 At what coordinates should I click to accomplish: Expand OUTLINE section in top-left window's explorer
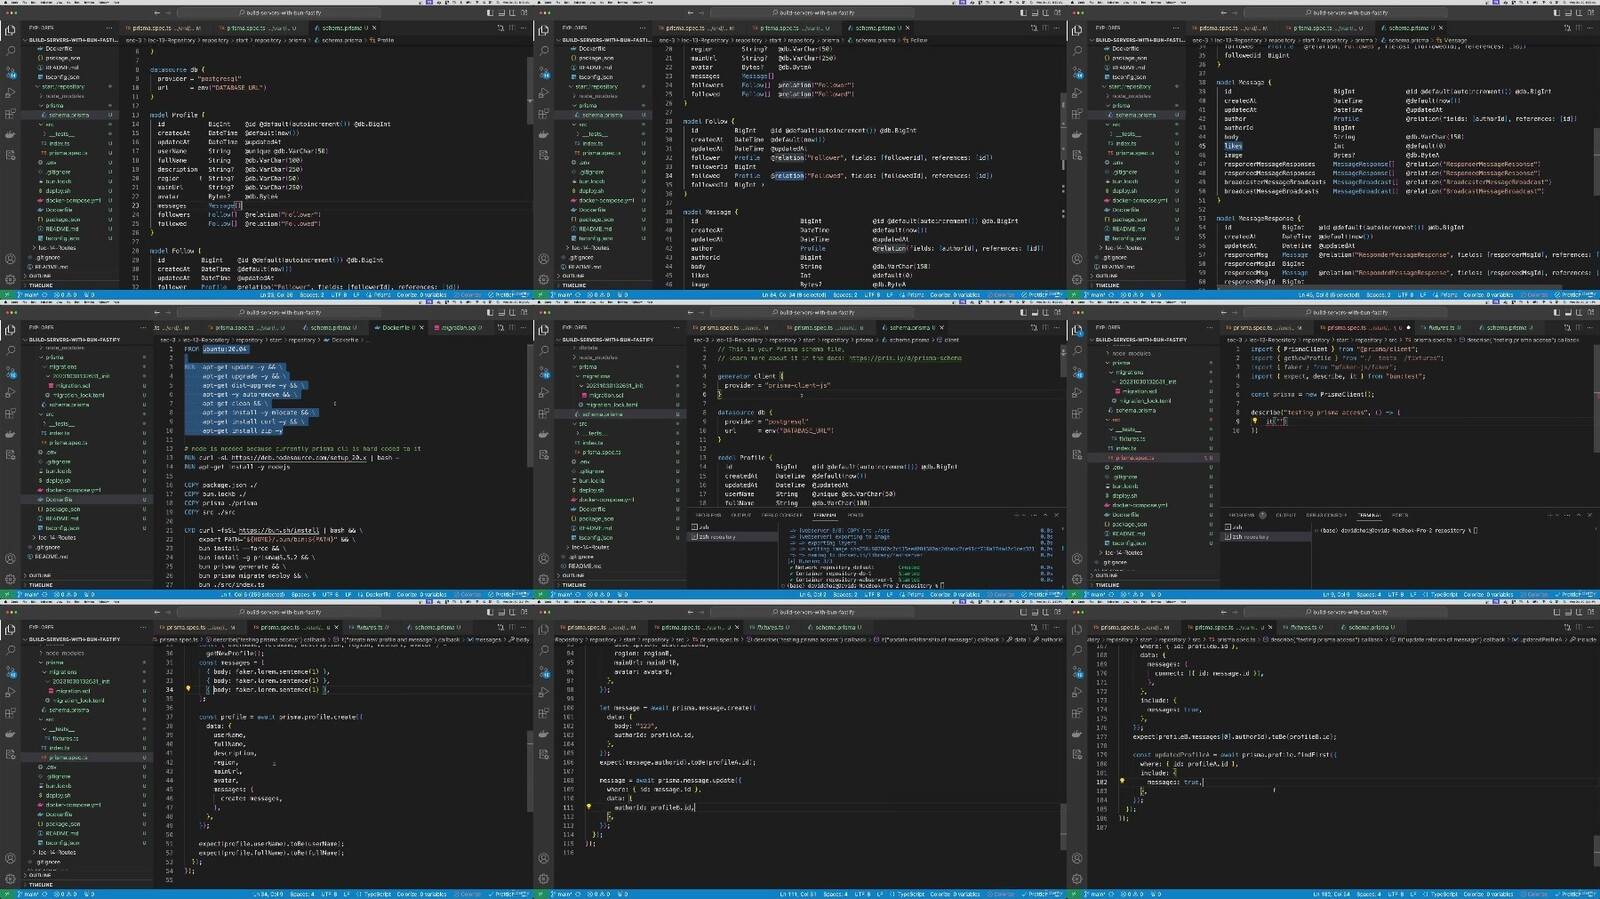[40, 276]
